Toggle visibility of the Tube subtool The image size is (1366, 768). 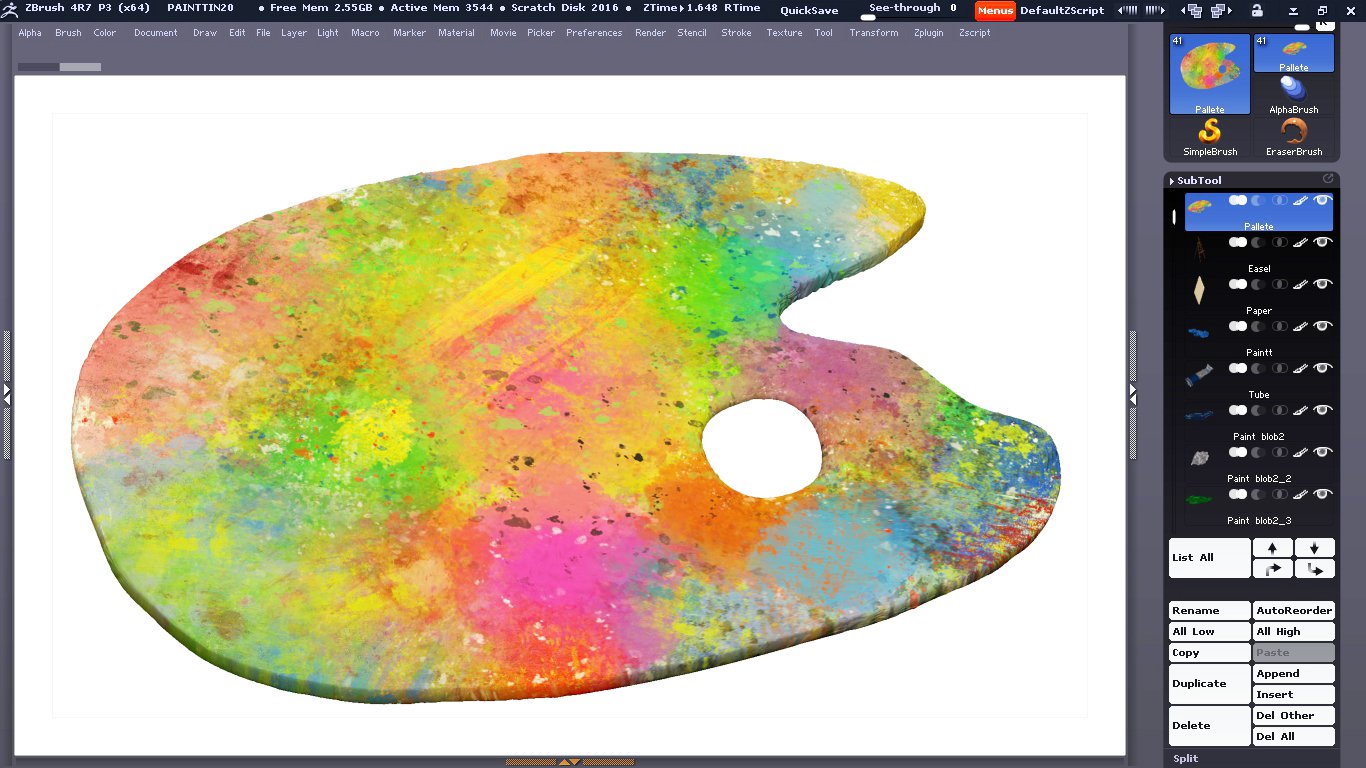(1323, 368)
